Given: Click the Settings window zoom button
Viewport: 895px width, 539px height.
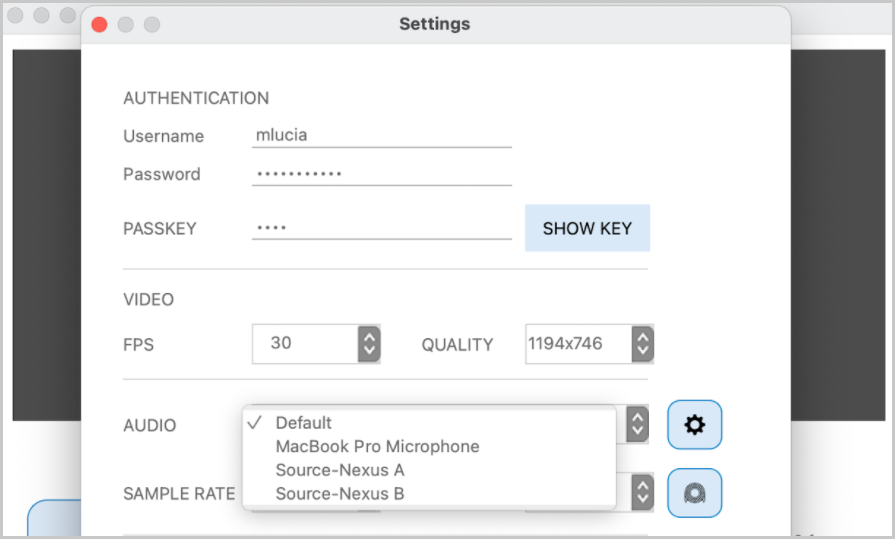Looking at the screenshot, I should pyautogui.click(x=151, y=24).
